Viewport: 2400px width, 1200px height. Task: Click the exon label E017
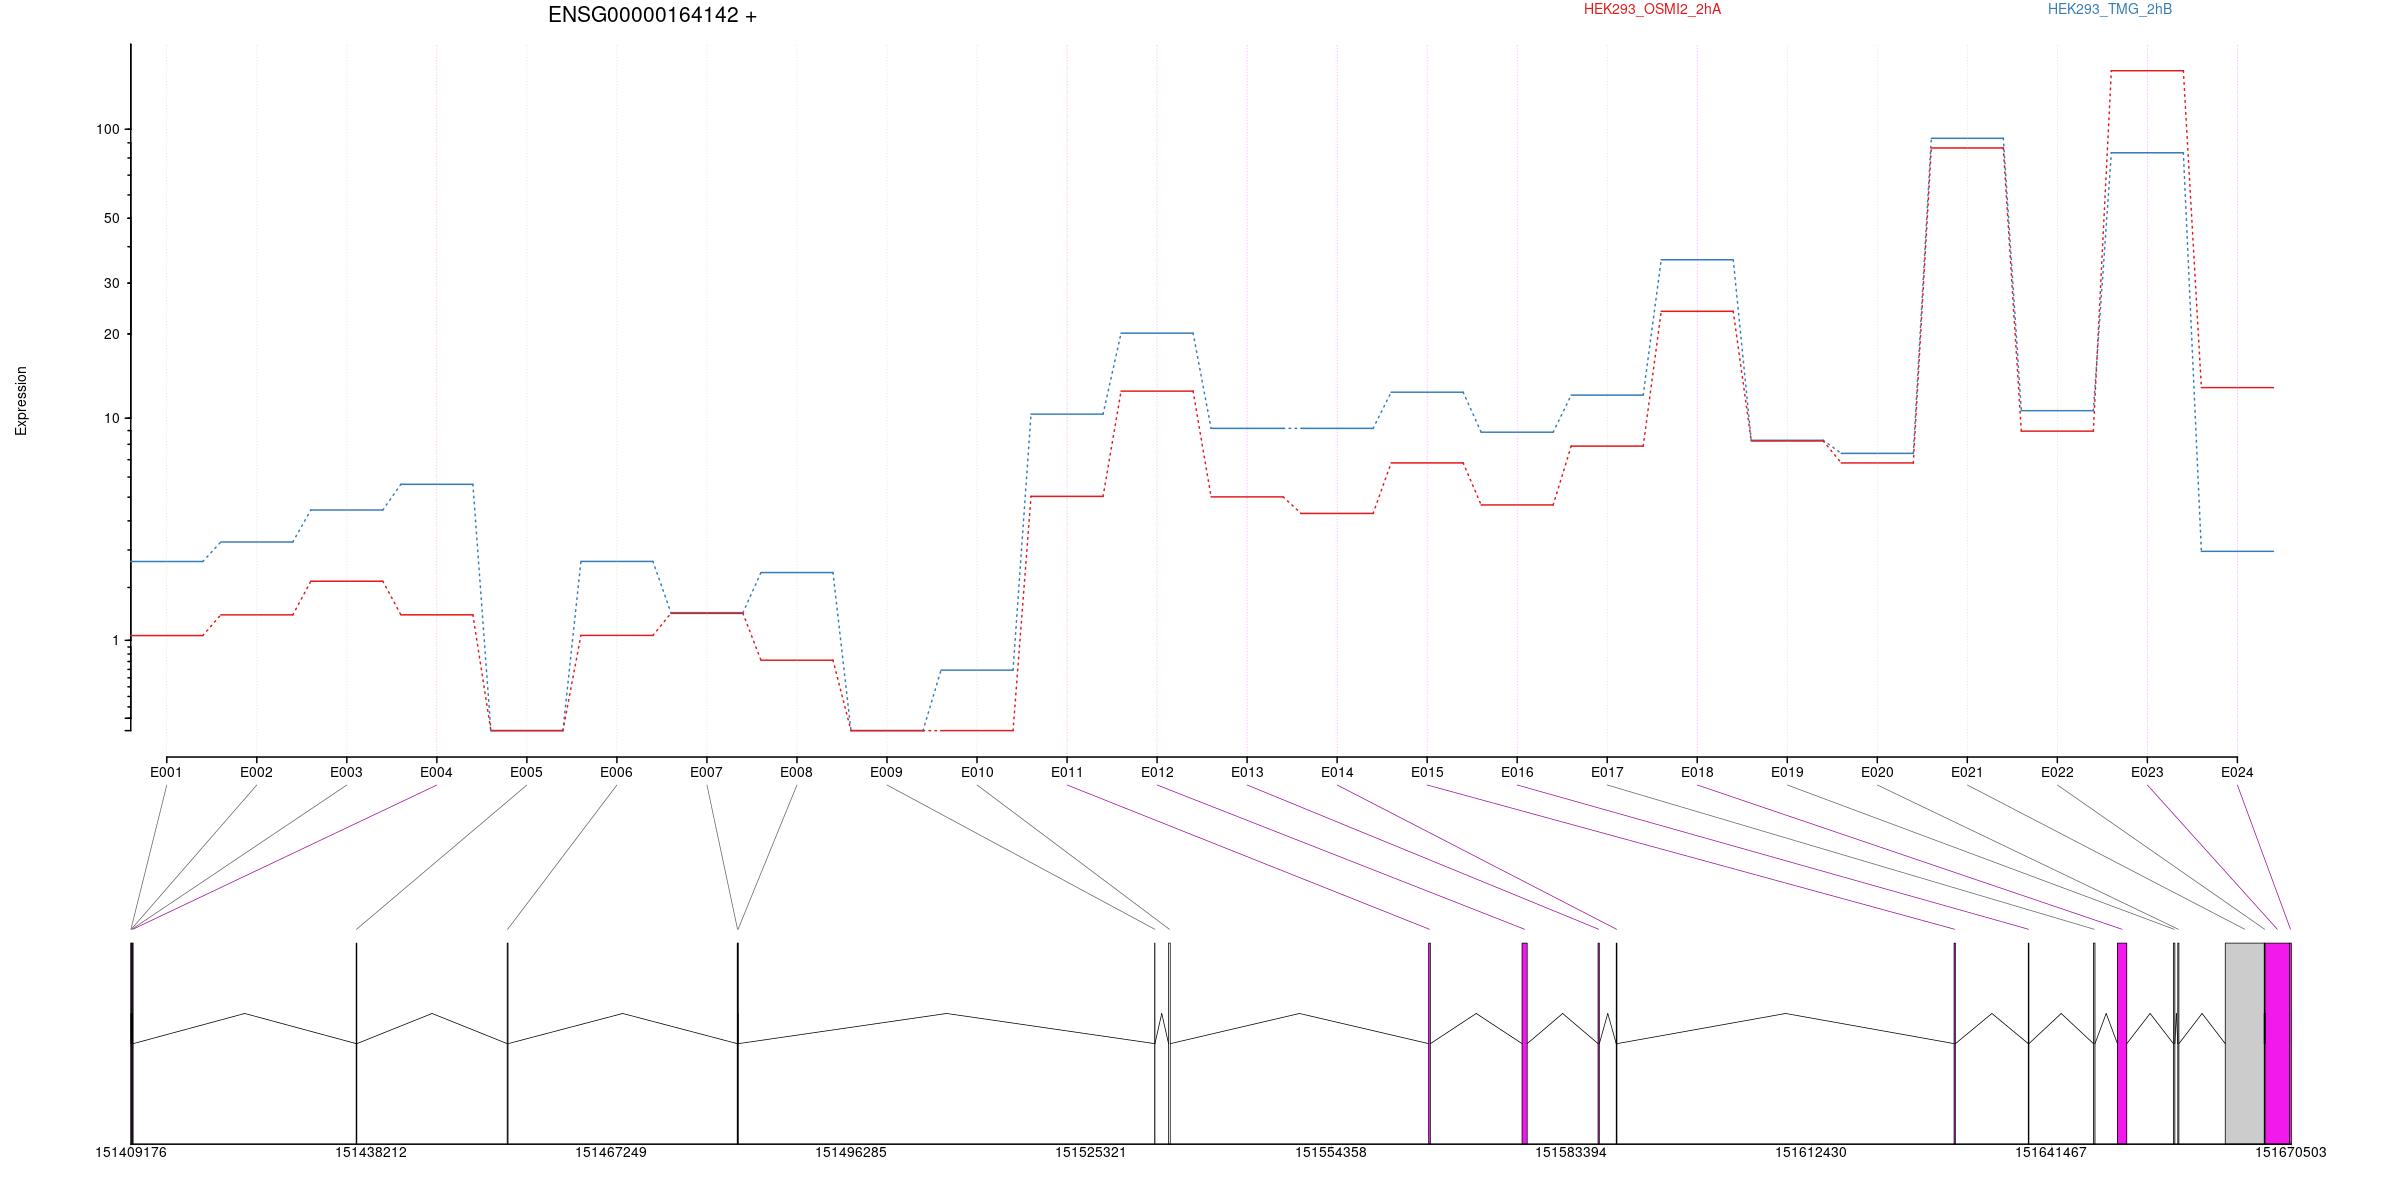click(1607, 772)
